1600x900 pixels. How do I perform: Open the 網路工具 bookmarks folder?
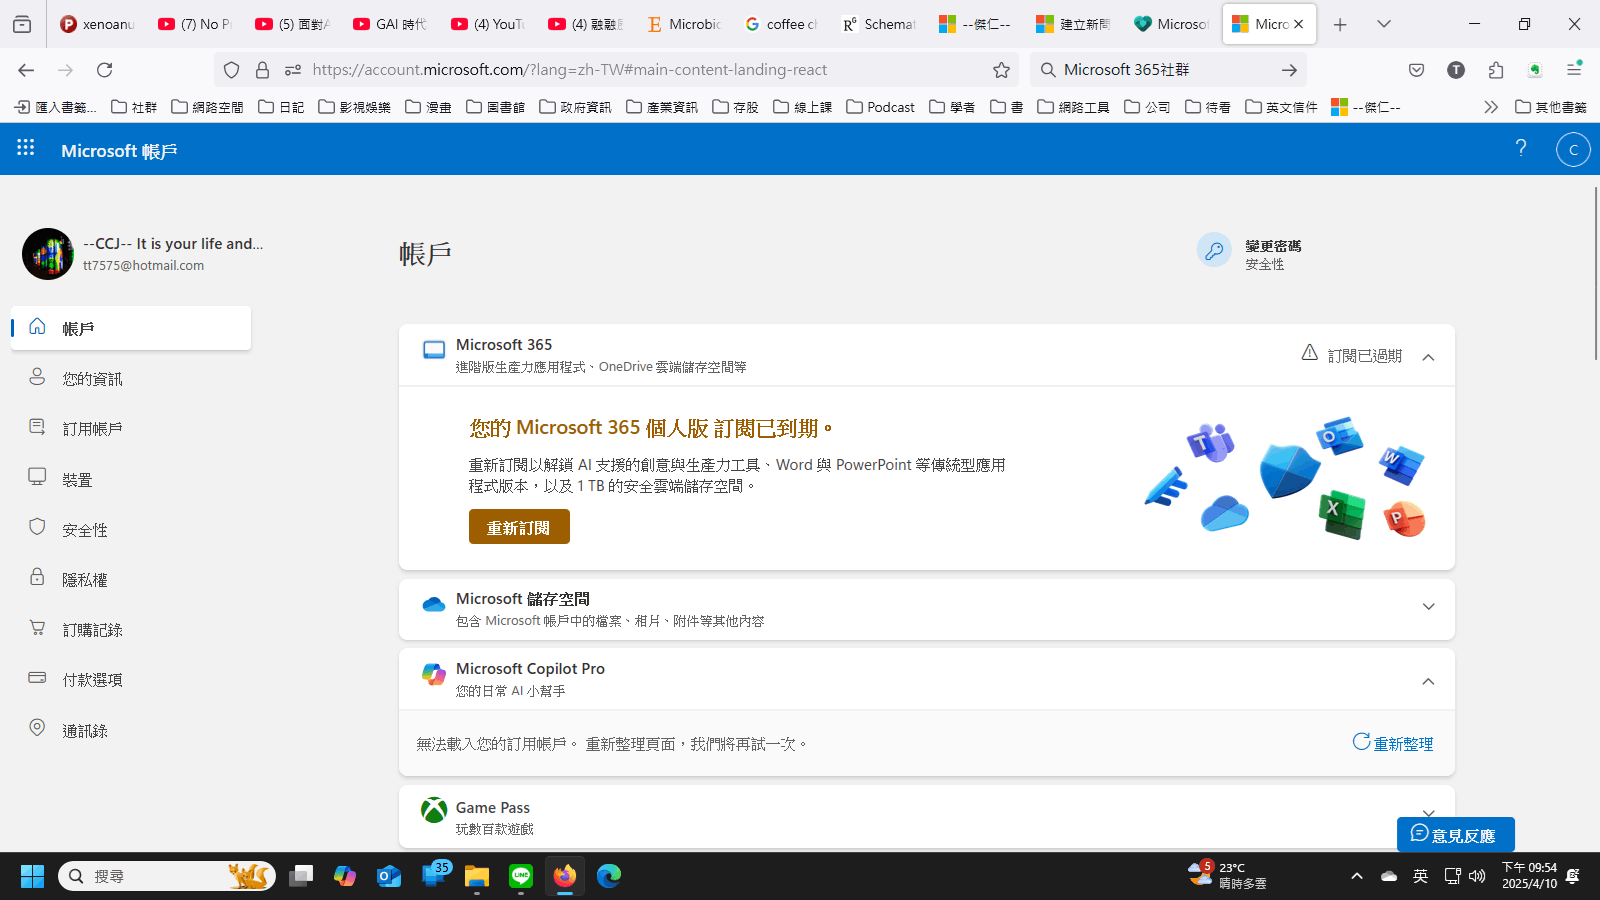[1073, 107]
